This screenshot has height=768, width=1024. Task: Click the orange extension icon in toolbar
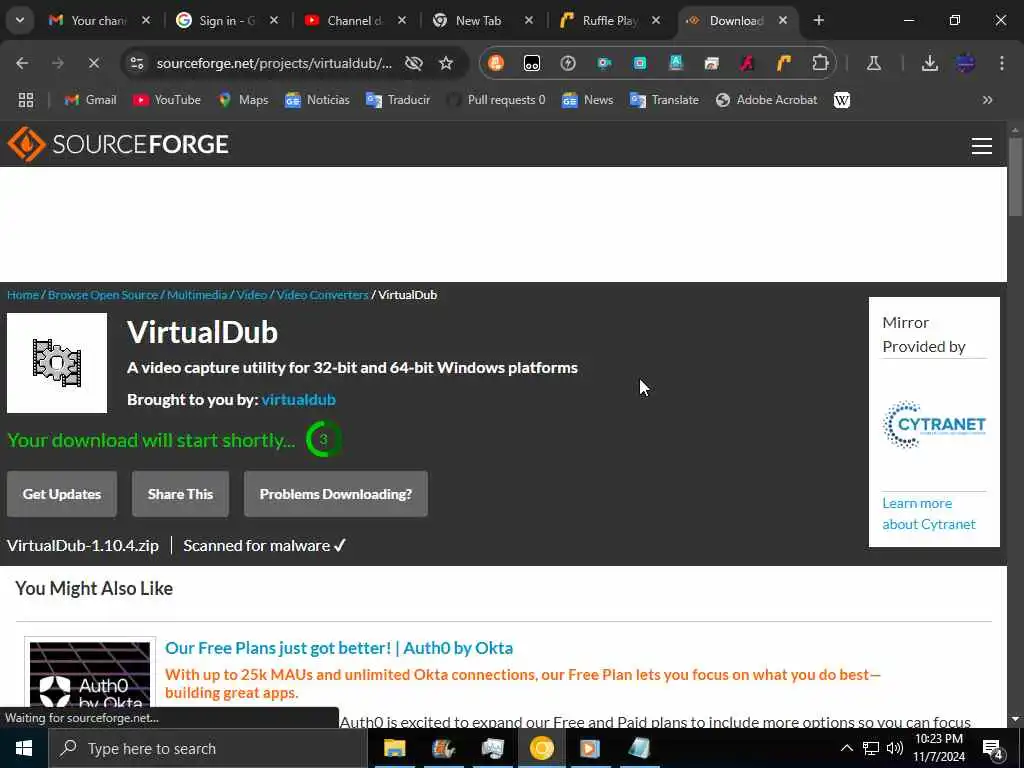tap(496, 63)
